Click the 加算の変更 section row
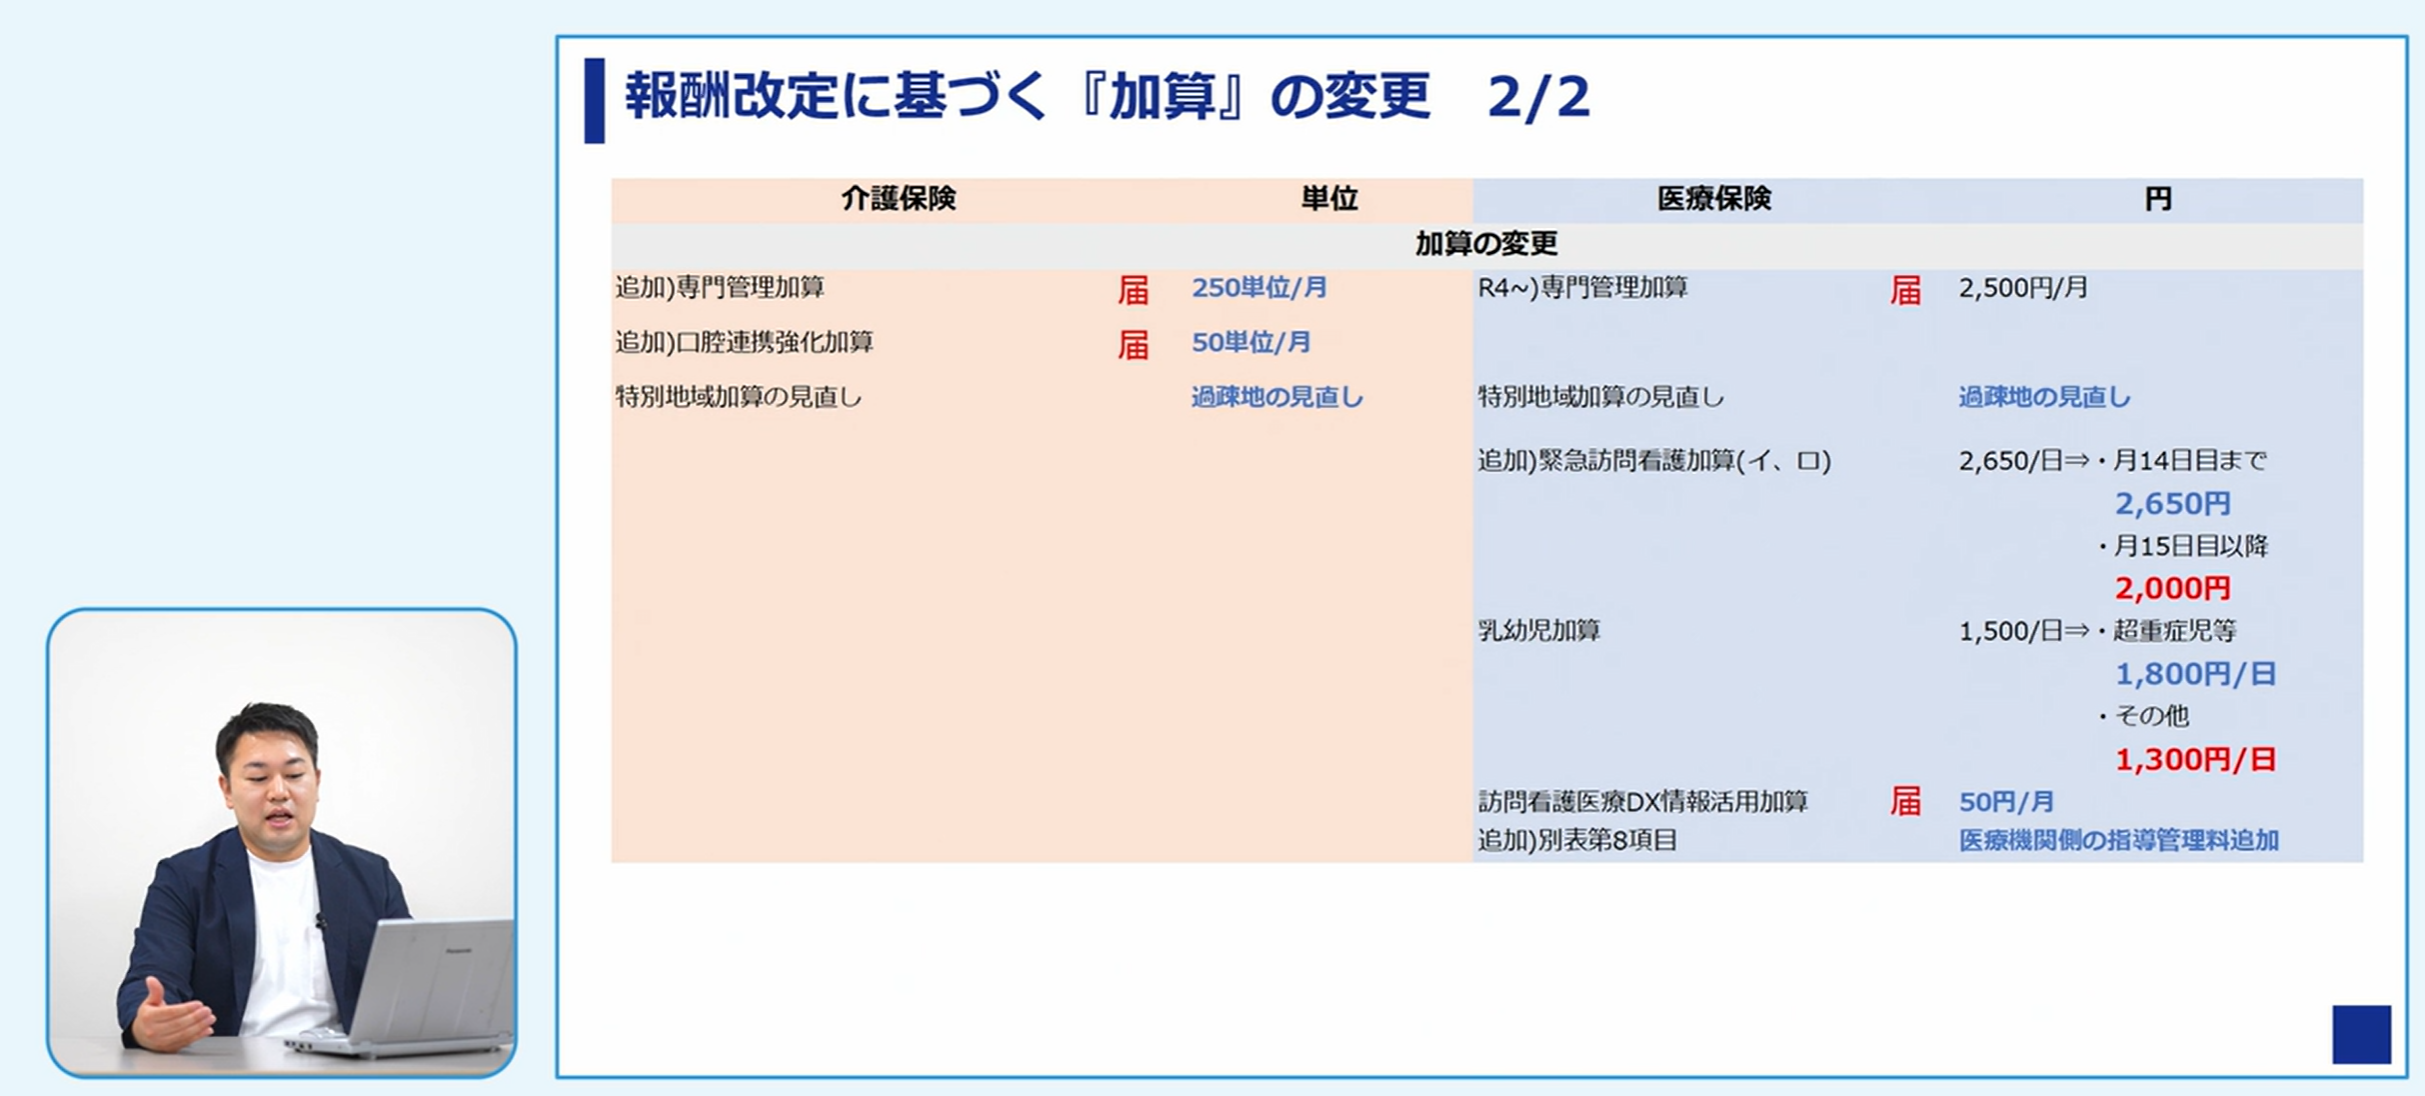This screenshot has height=1096, width=2425. [x=1486, y=244]
